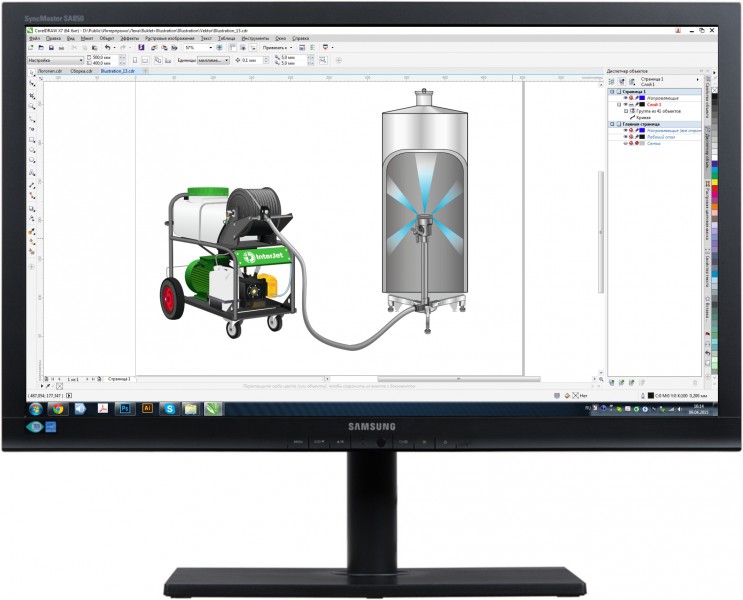This screenshot has height=600, width=743.
Task: Collapse Главная страница tree node
Action: click(x=612, y=124)
